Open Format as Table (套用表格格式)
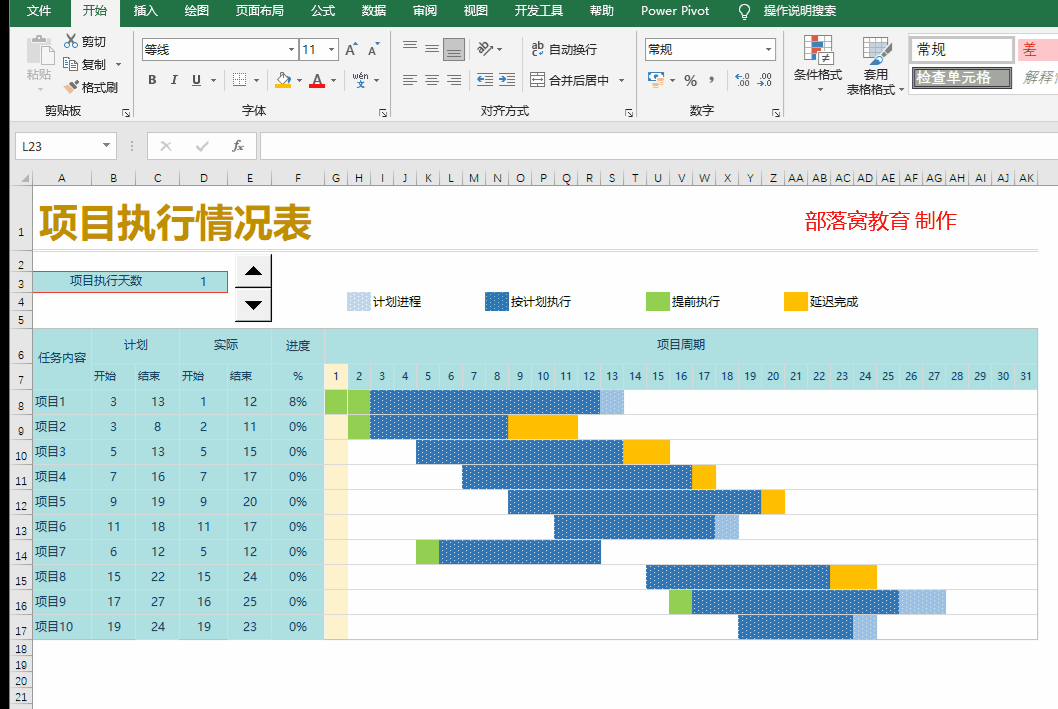Screen dimensions: 1058x709 875,65
